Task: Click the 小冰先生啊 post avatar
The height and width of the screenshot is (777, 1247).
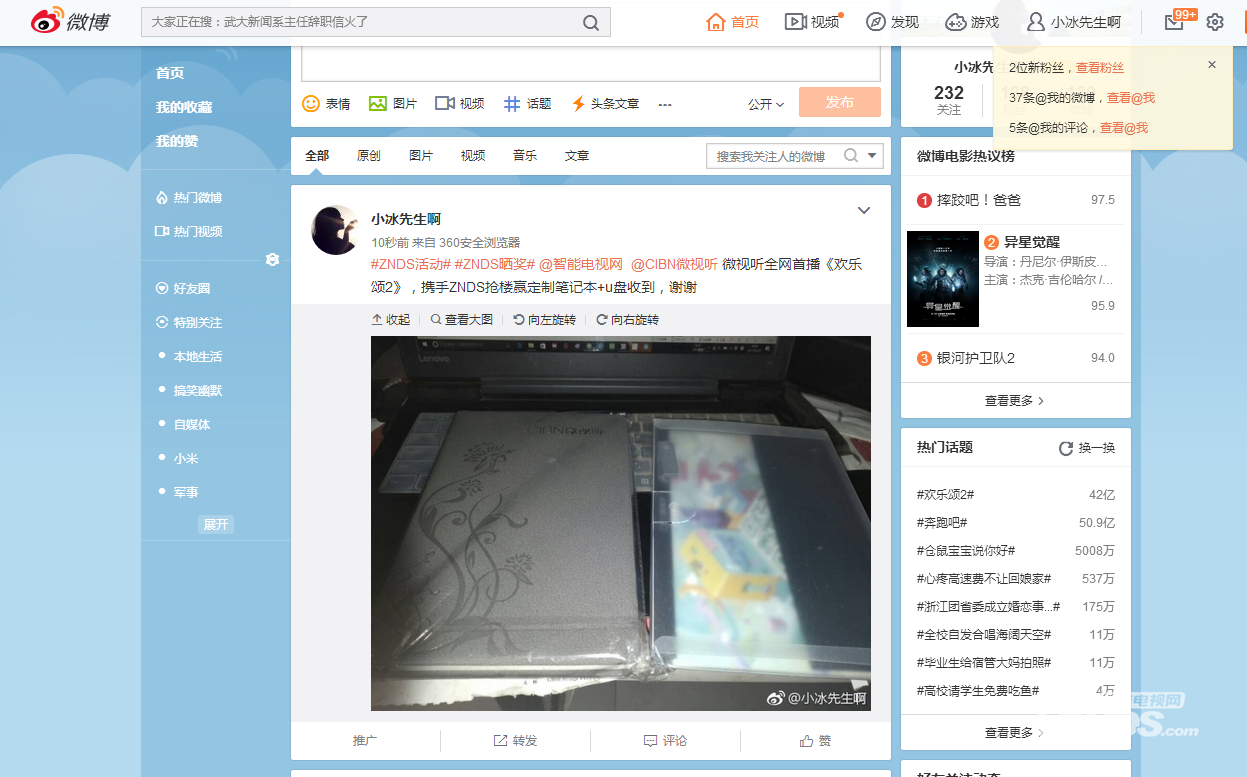Action: pos(335,230)
